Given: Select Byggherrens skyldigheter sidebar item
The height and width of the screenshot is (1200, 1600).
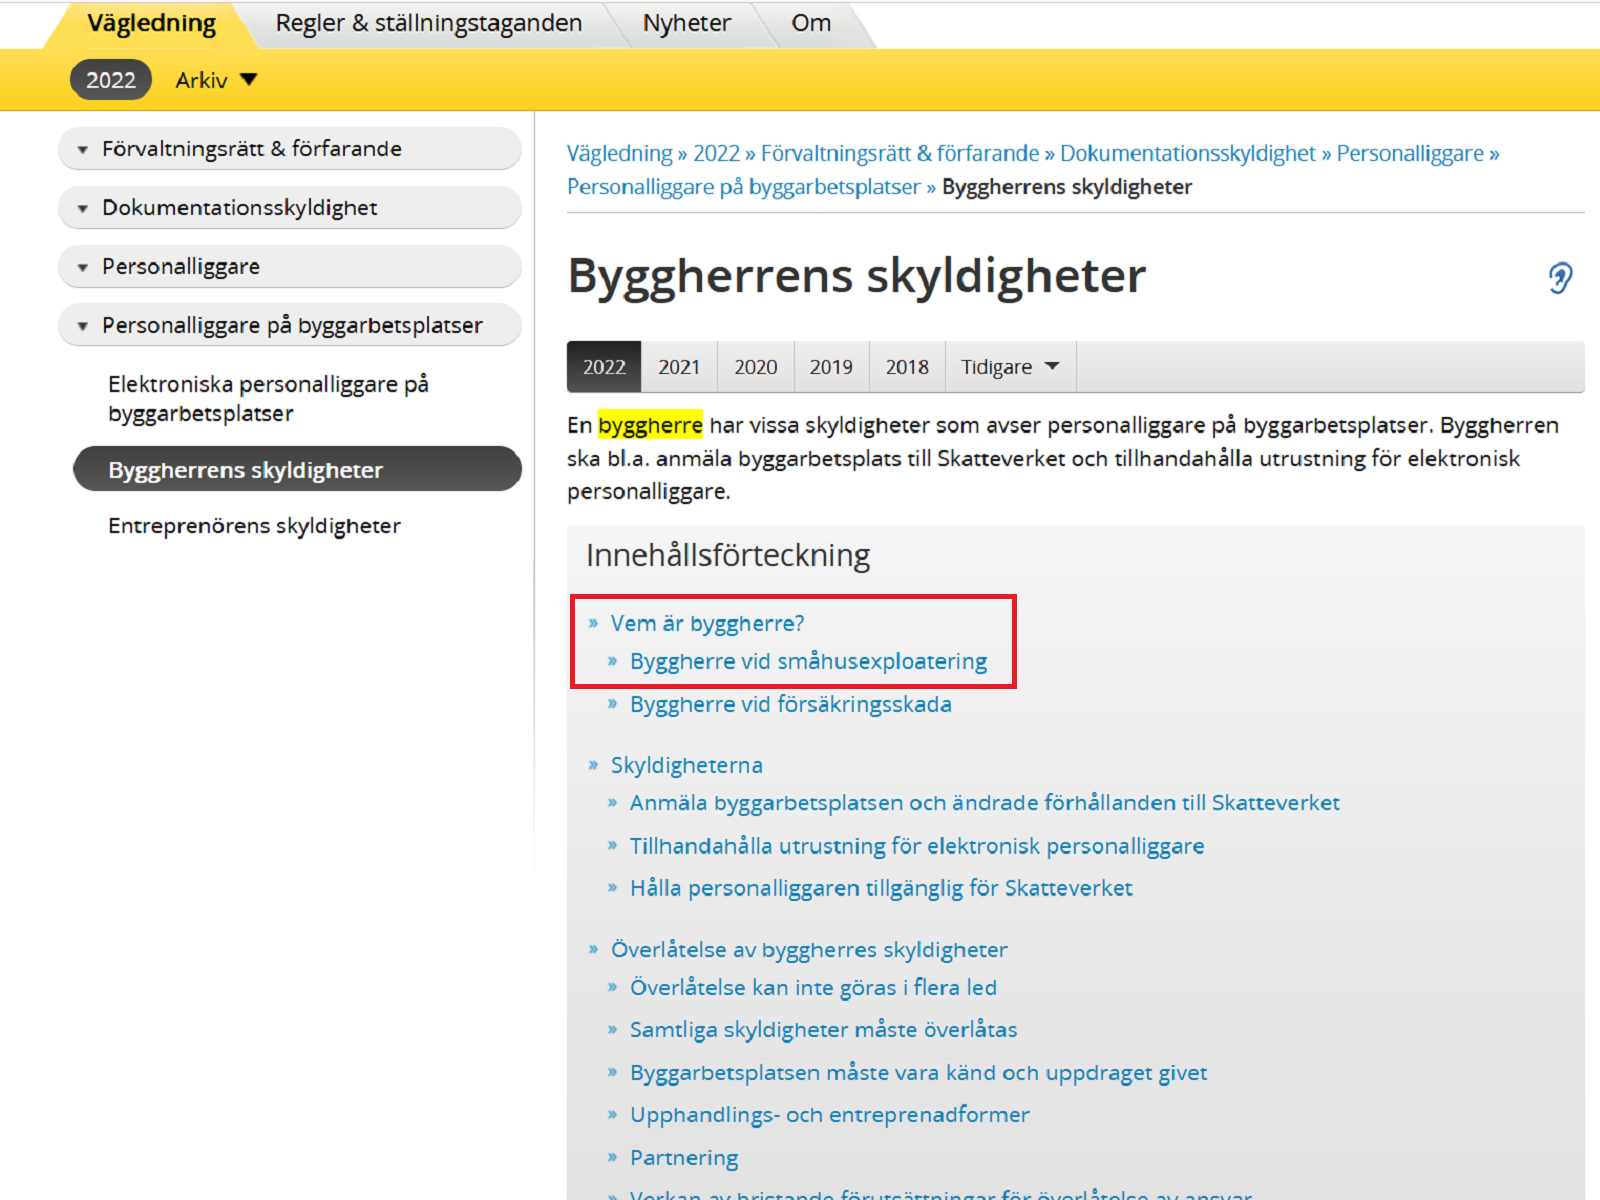Looking at the screenshot, I should point(297,470).
